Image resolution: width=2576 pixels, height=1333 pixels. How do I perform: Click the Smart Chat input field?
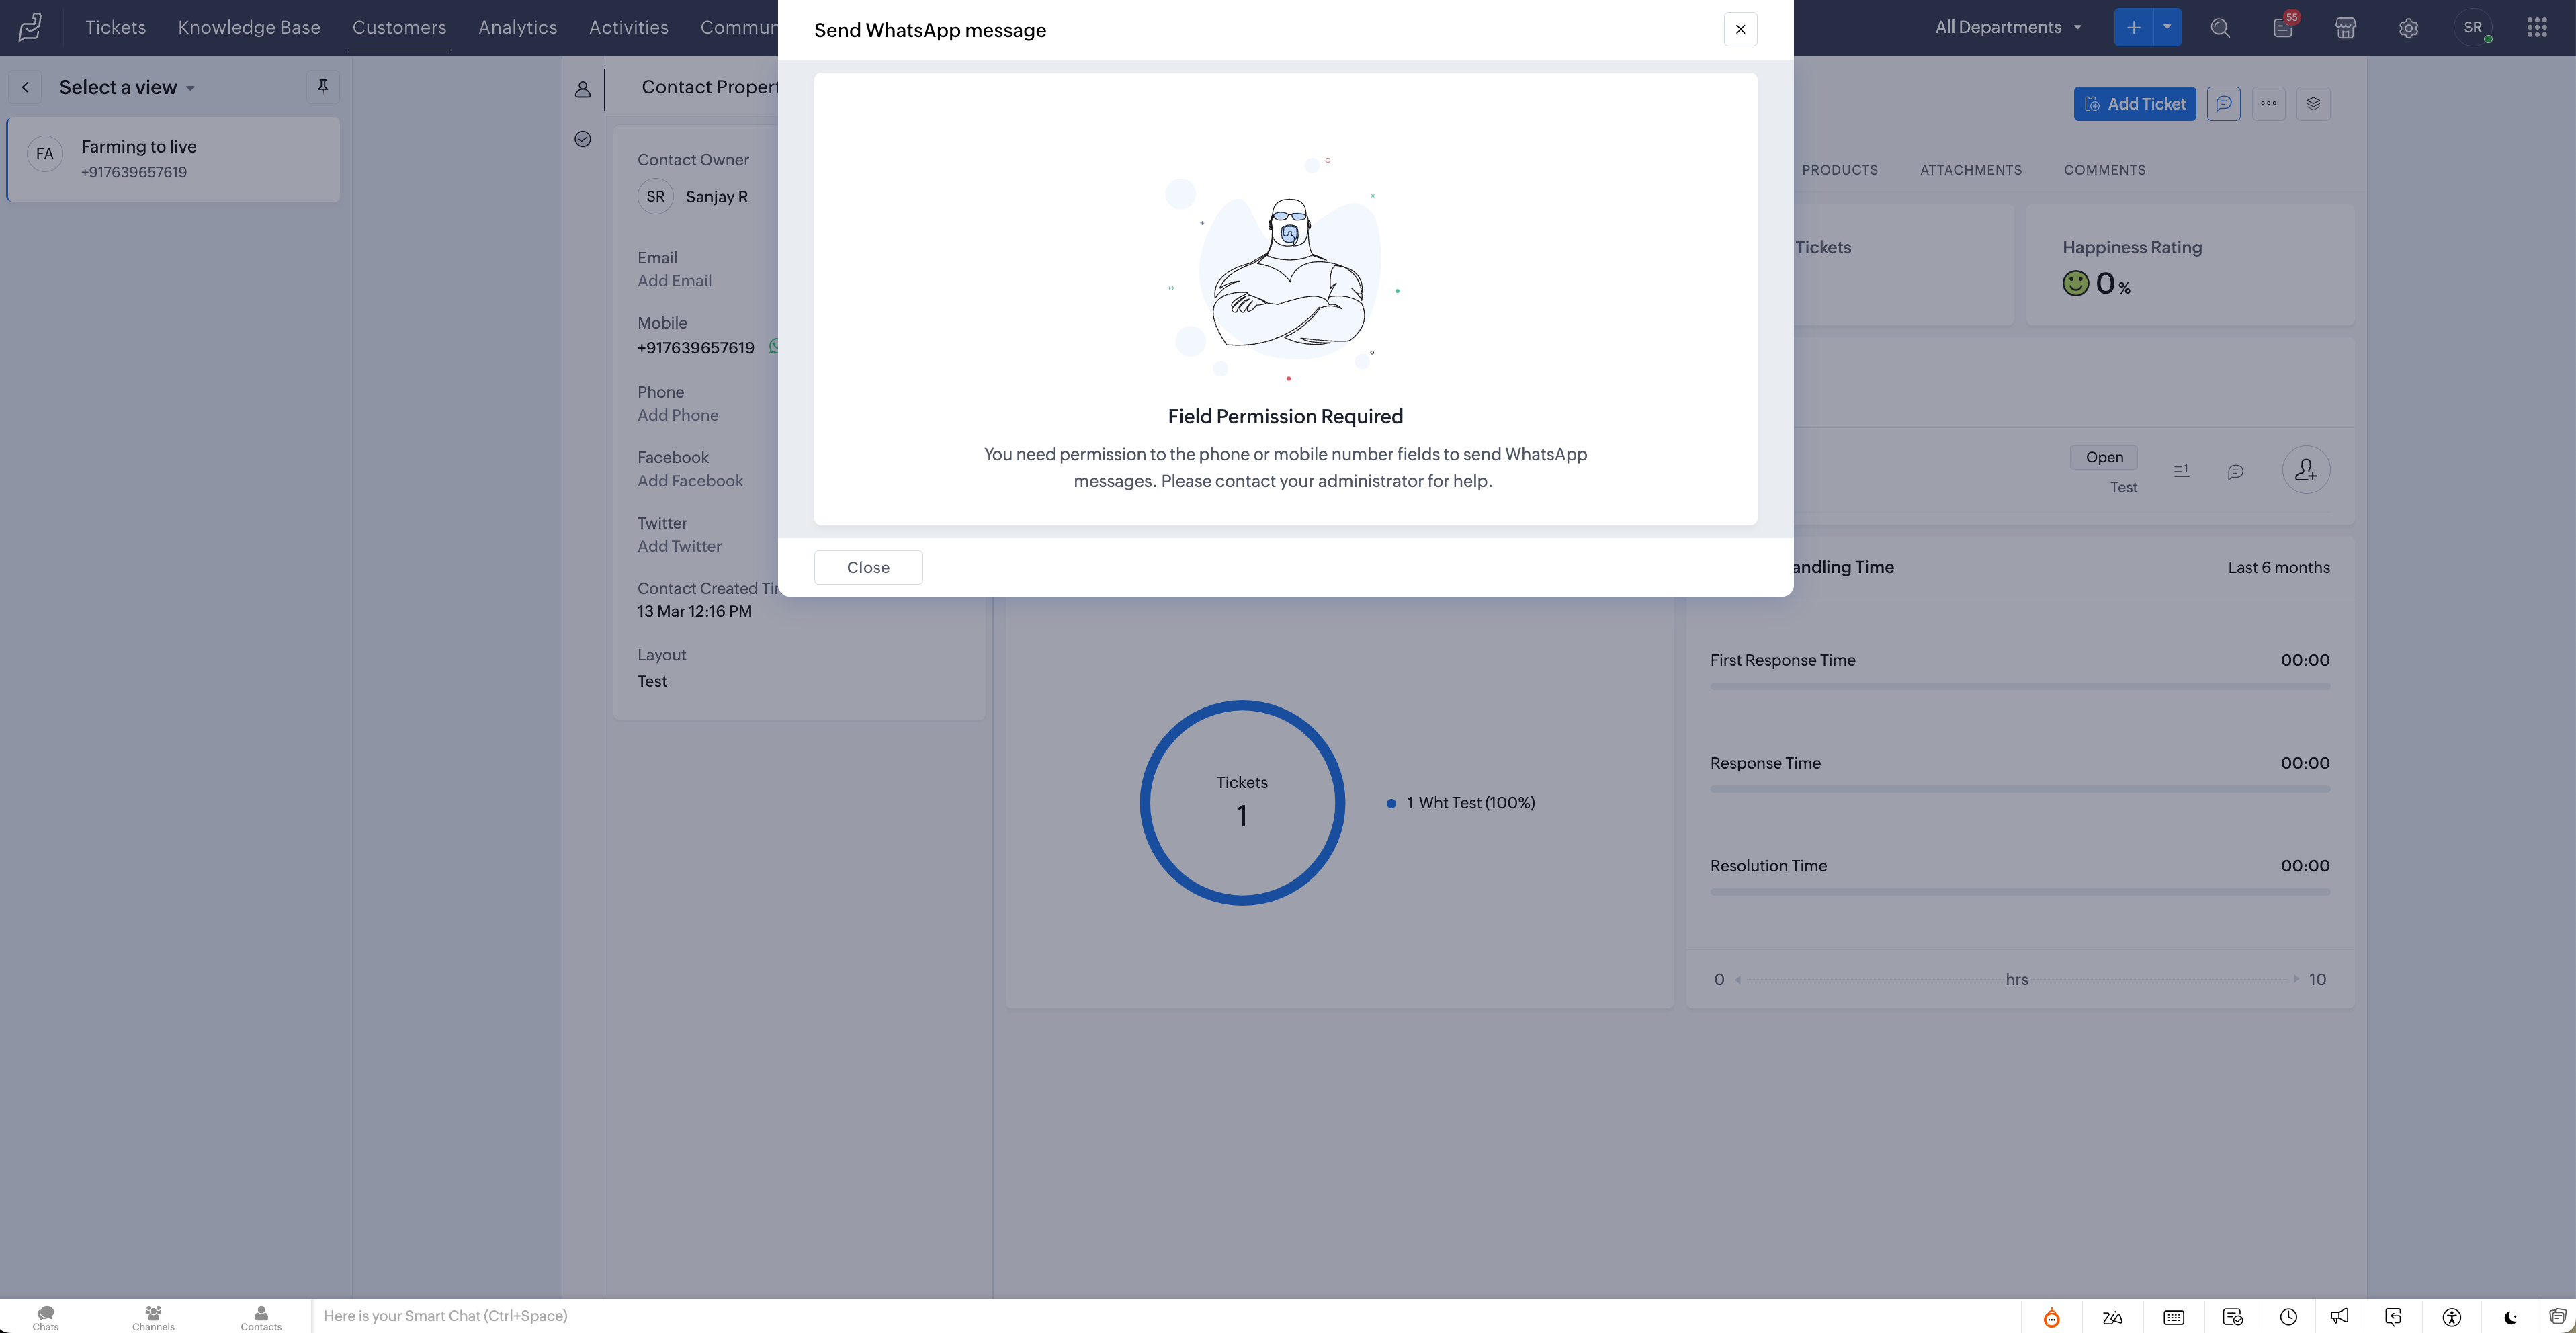tap(1166, 1316)
